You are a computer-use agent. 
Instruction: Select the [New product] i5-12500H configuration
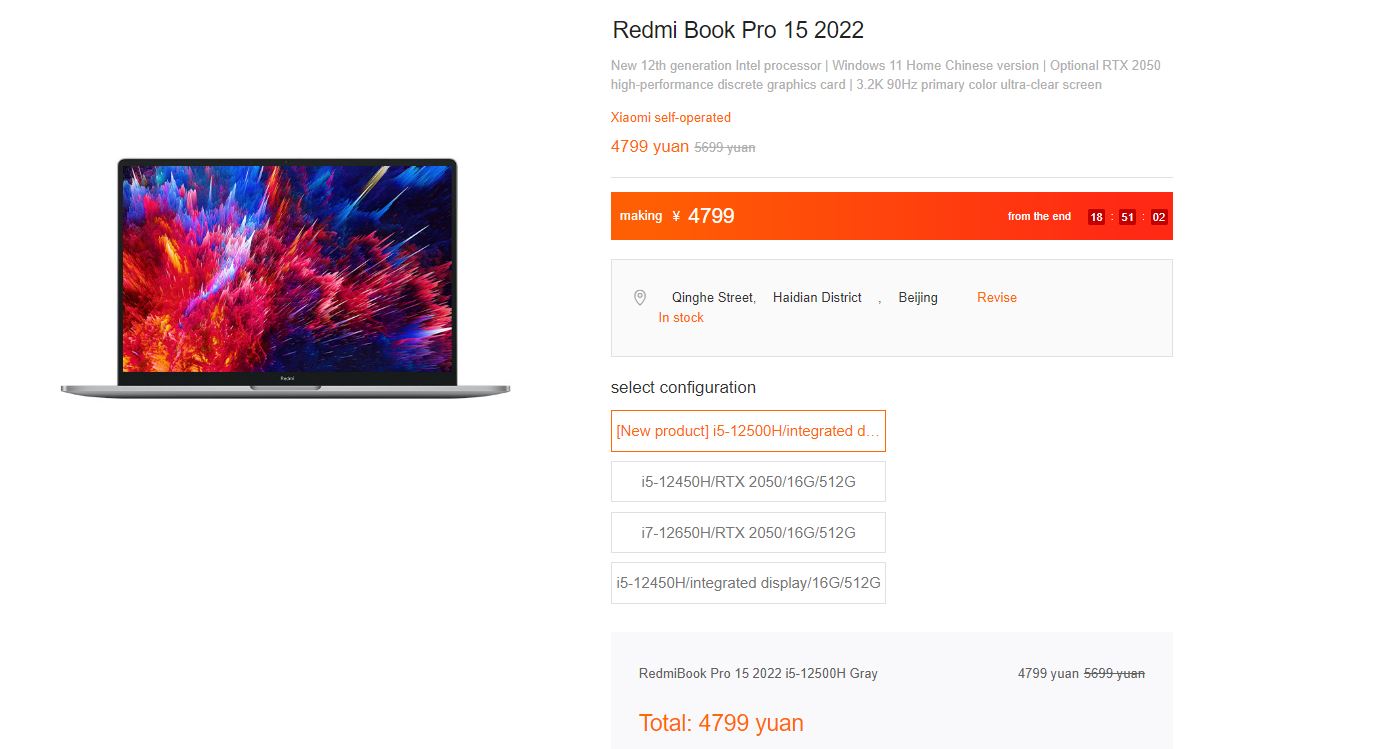click(748, 431)
